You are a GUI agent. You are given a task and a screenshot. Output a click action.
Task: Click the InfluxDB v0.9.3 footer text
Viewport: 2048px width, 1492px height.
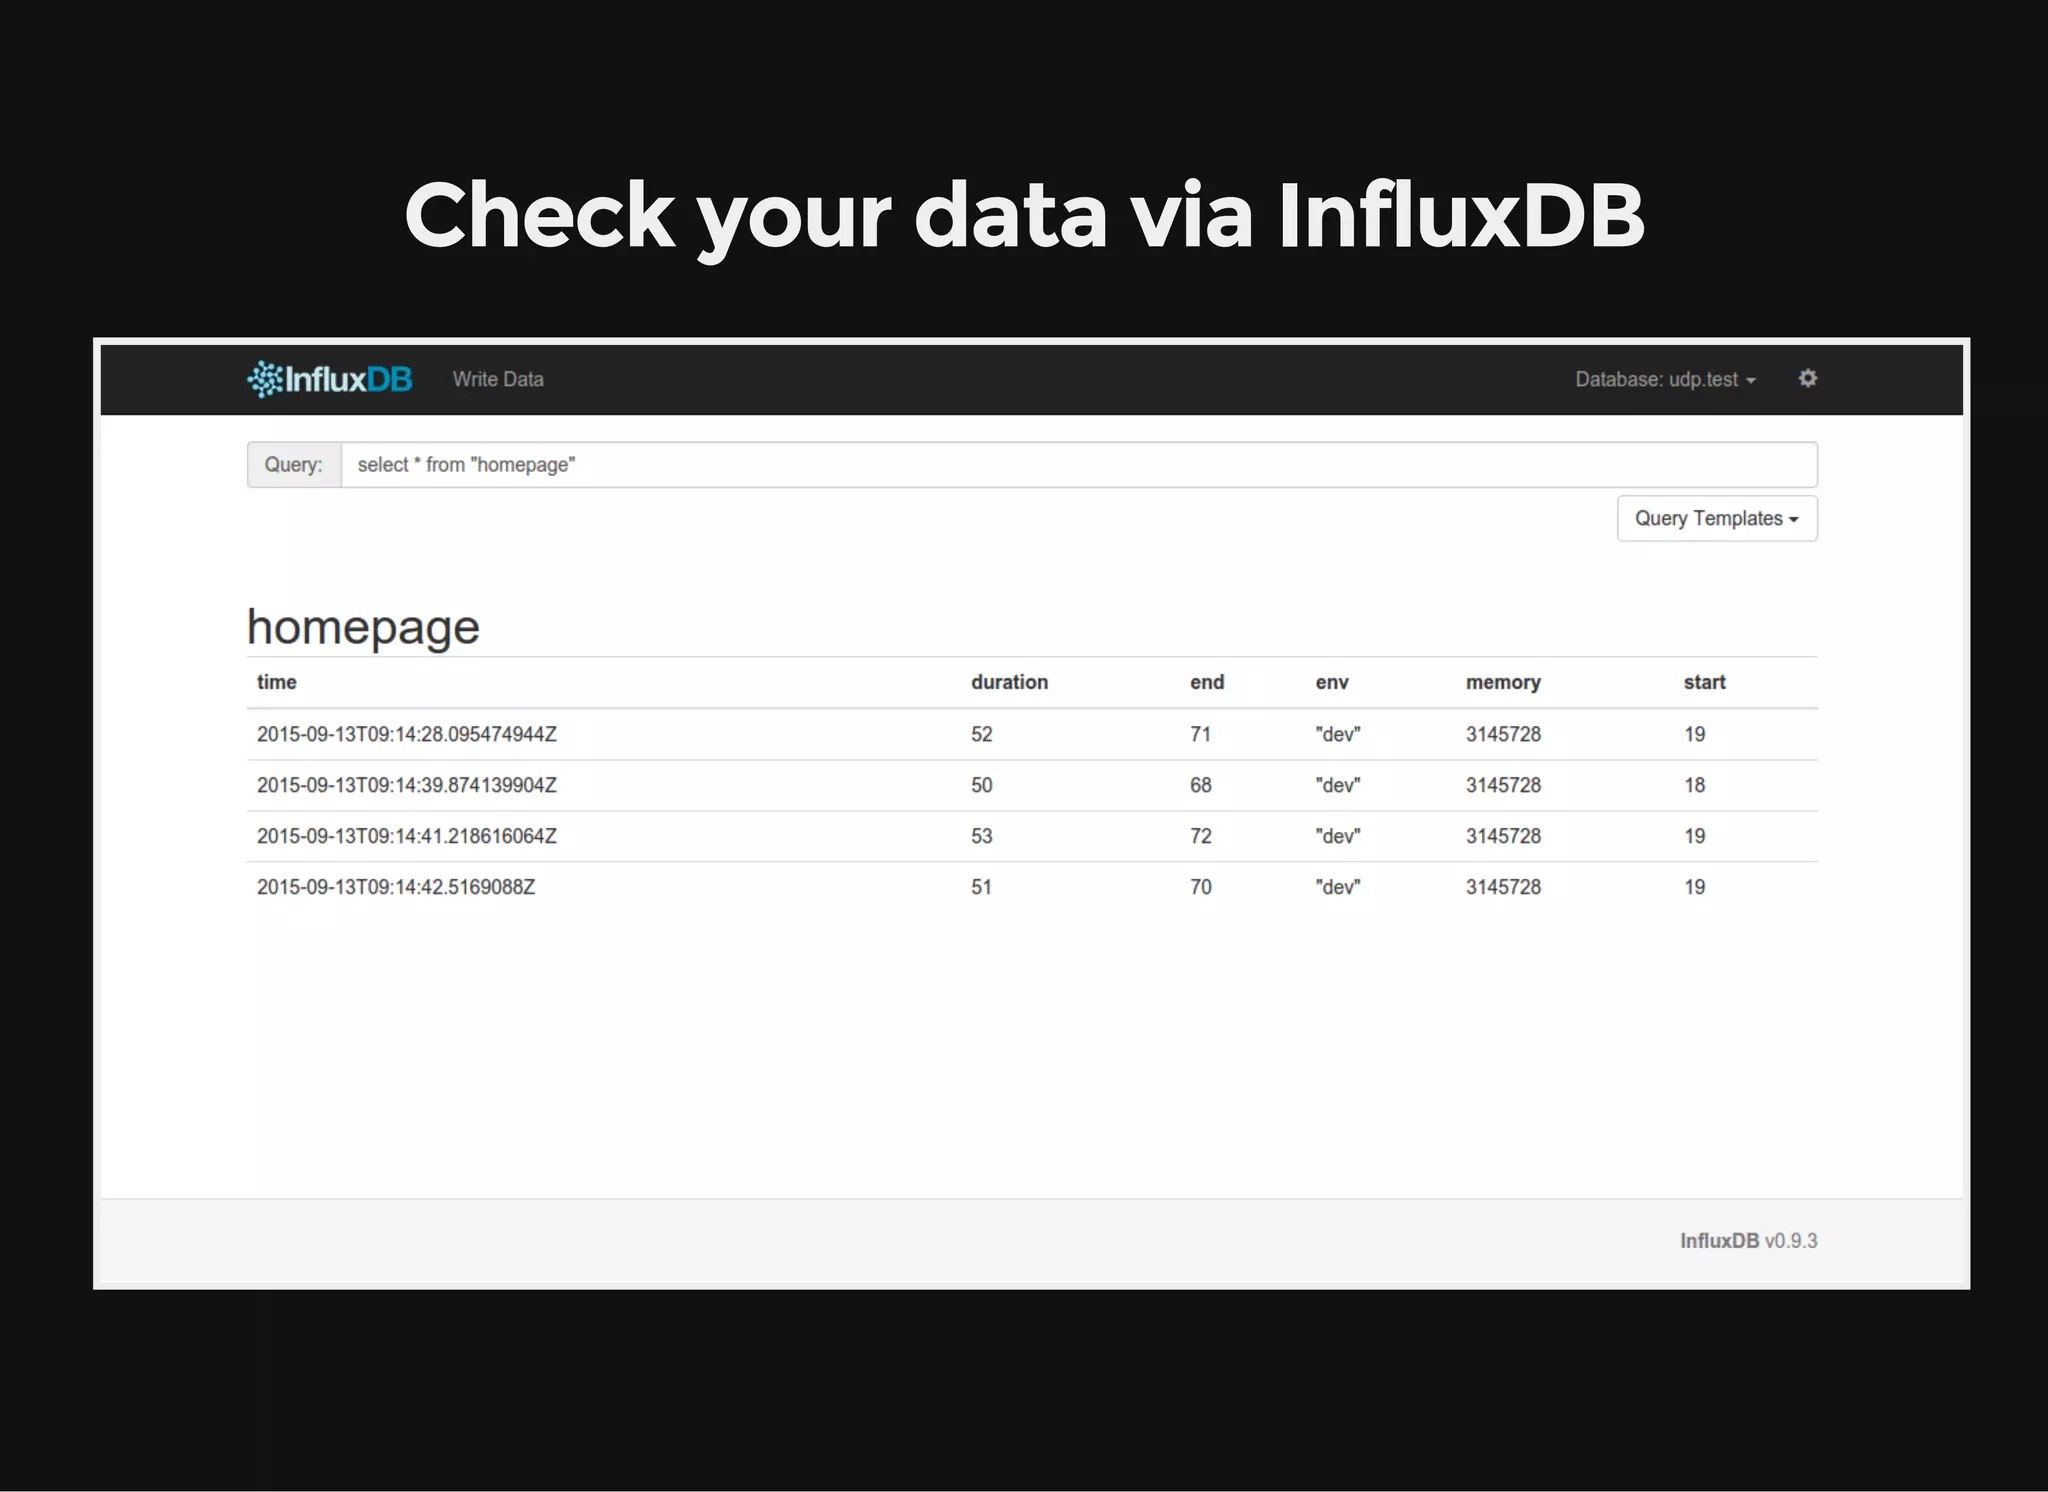click(1748, 1241)
